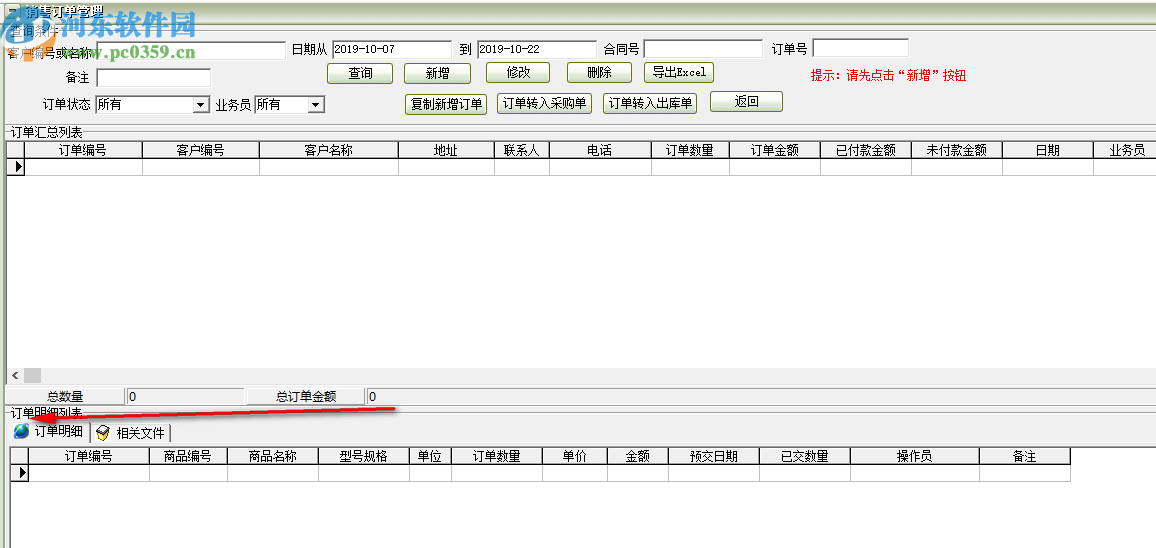This screenshot has height=548, width=1156.
Task: Click the window icon beside 销售订单管理 title
Action: [x=11, y=10]
